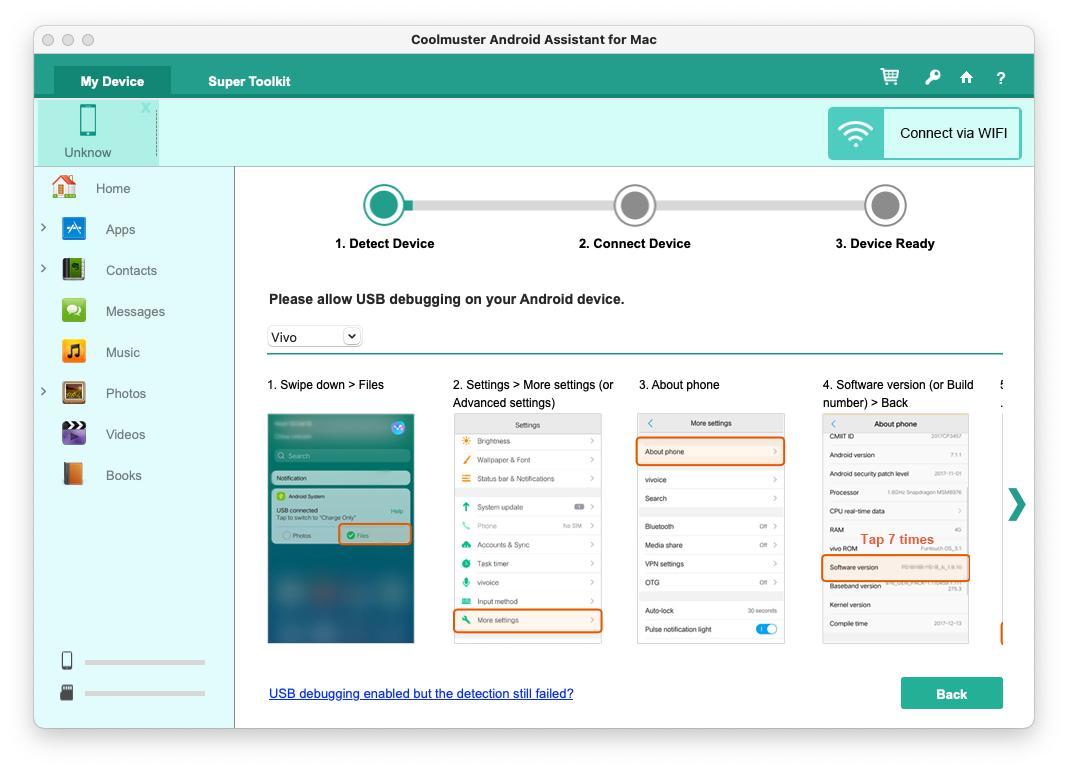Open the Messages sidebar item
1068x770 pixels.
point(136,311)
